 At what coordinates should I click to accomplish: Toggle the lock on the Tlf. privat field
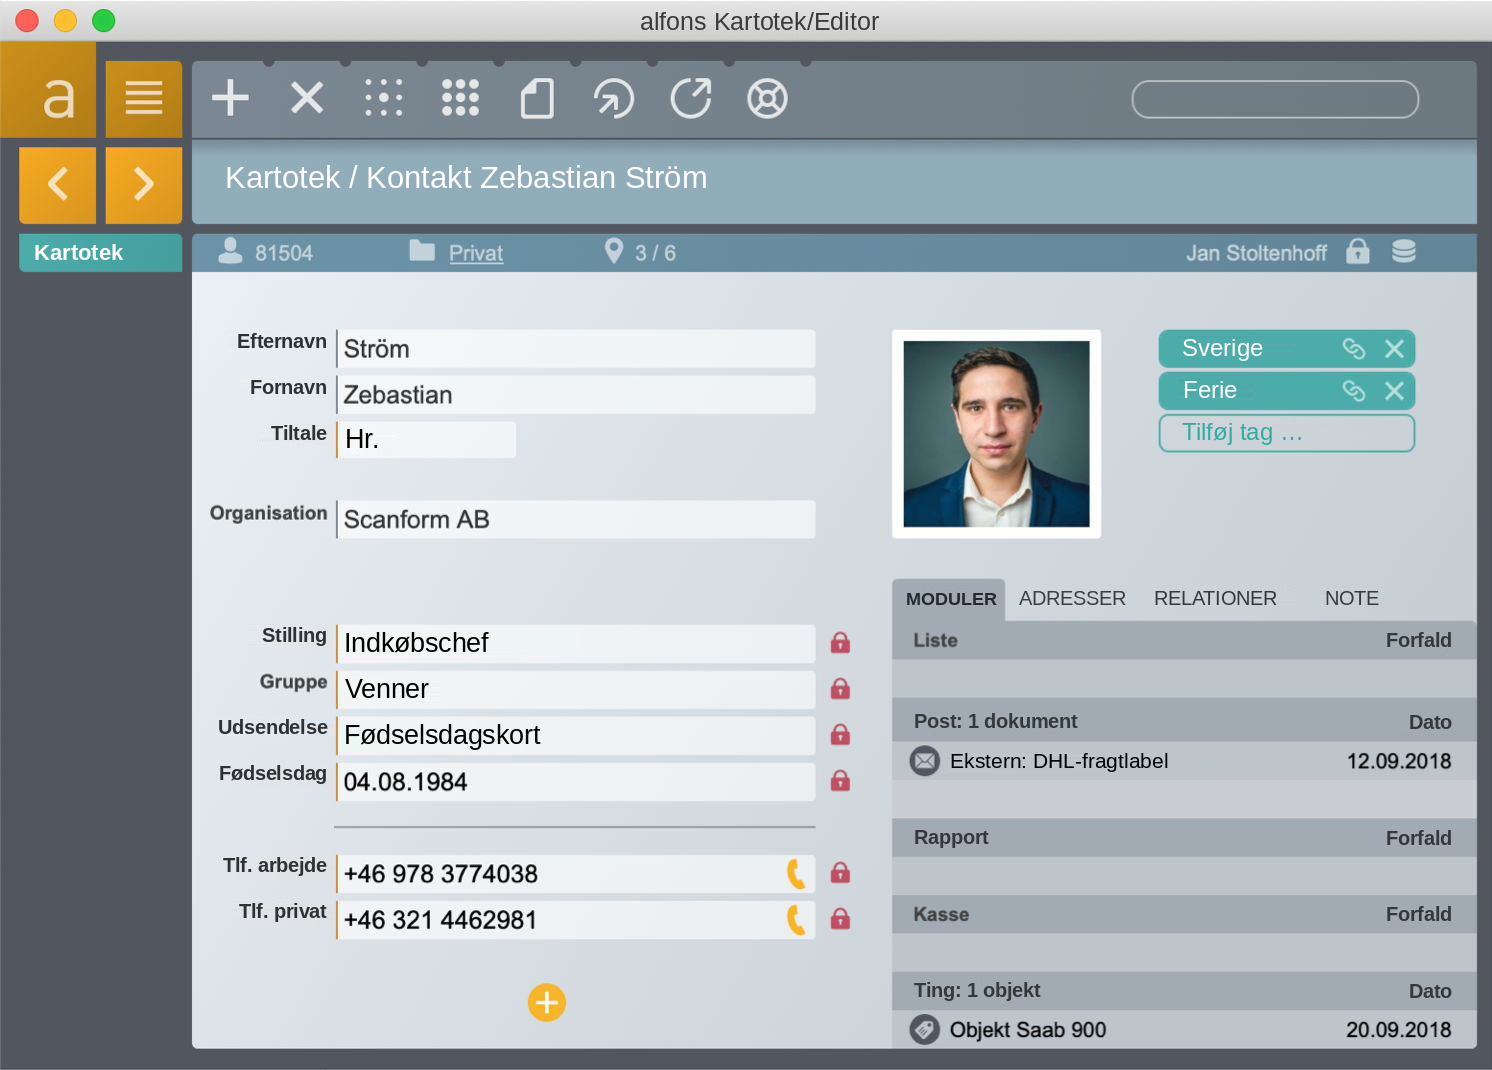coord(840,919)
